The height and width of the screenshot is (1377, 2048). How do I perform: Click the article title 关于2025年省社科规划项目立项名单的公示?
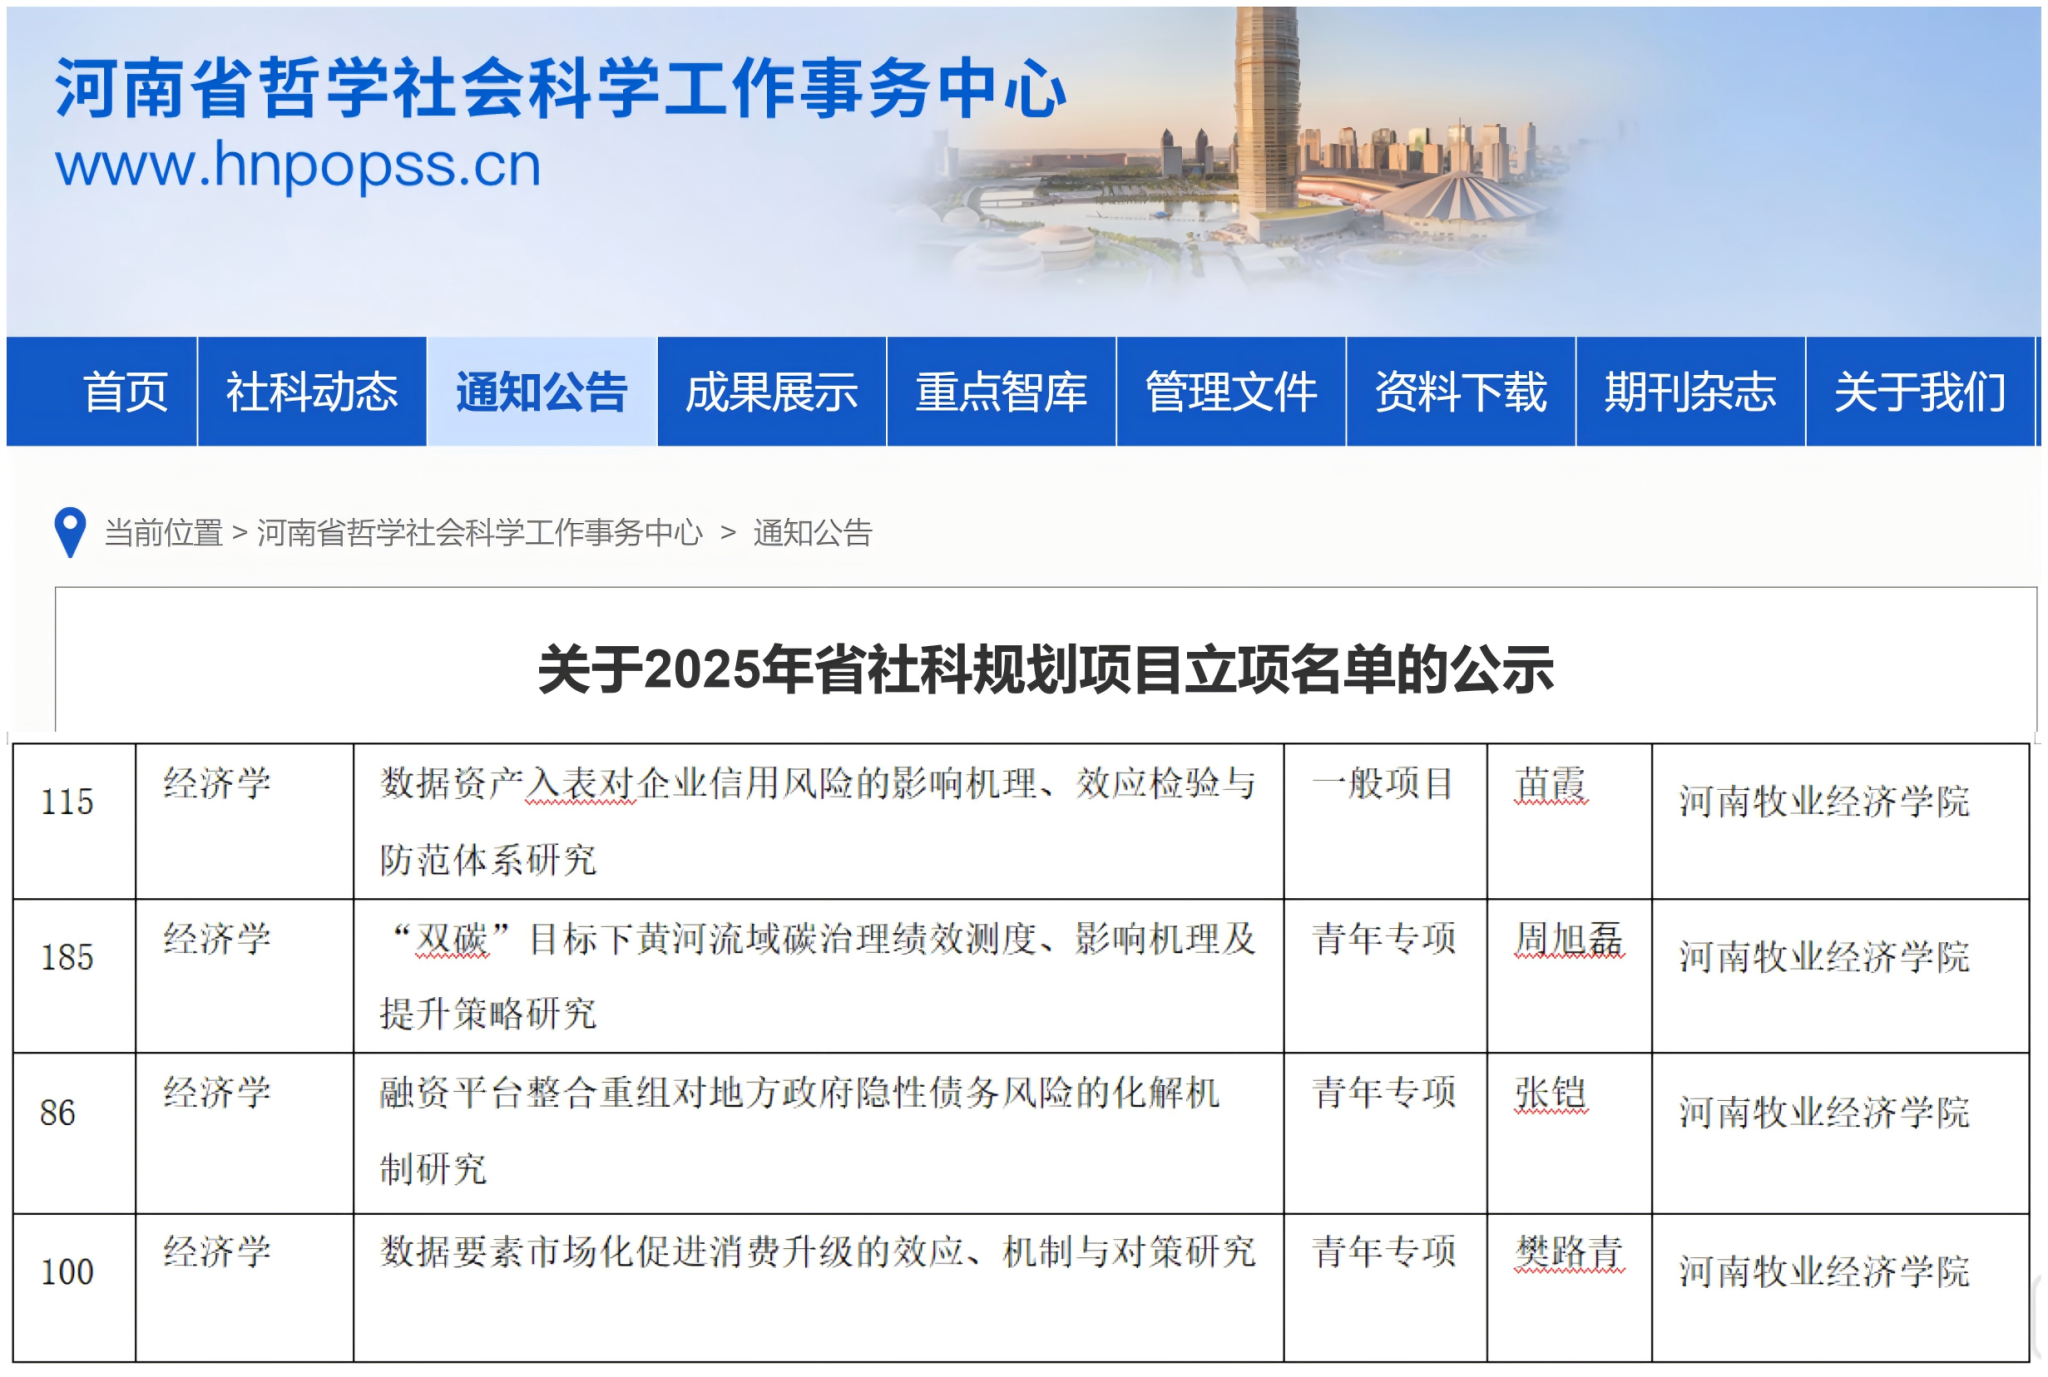tap(1045, 669)
